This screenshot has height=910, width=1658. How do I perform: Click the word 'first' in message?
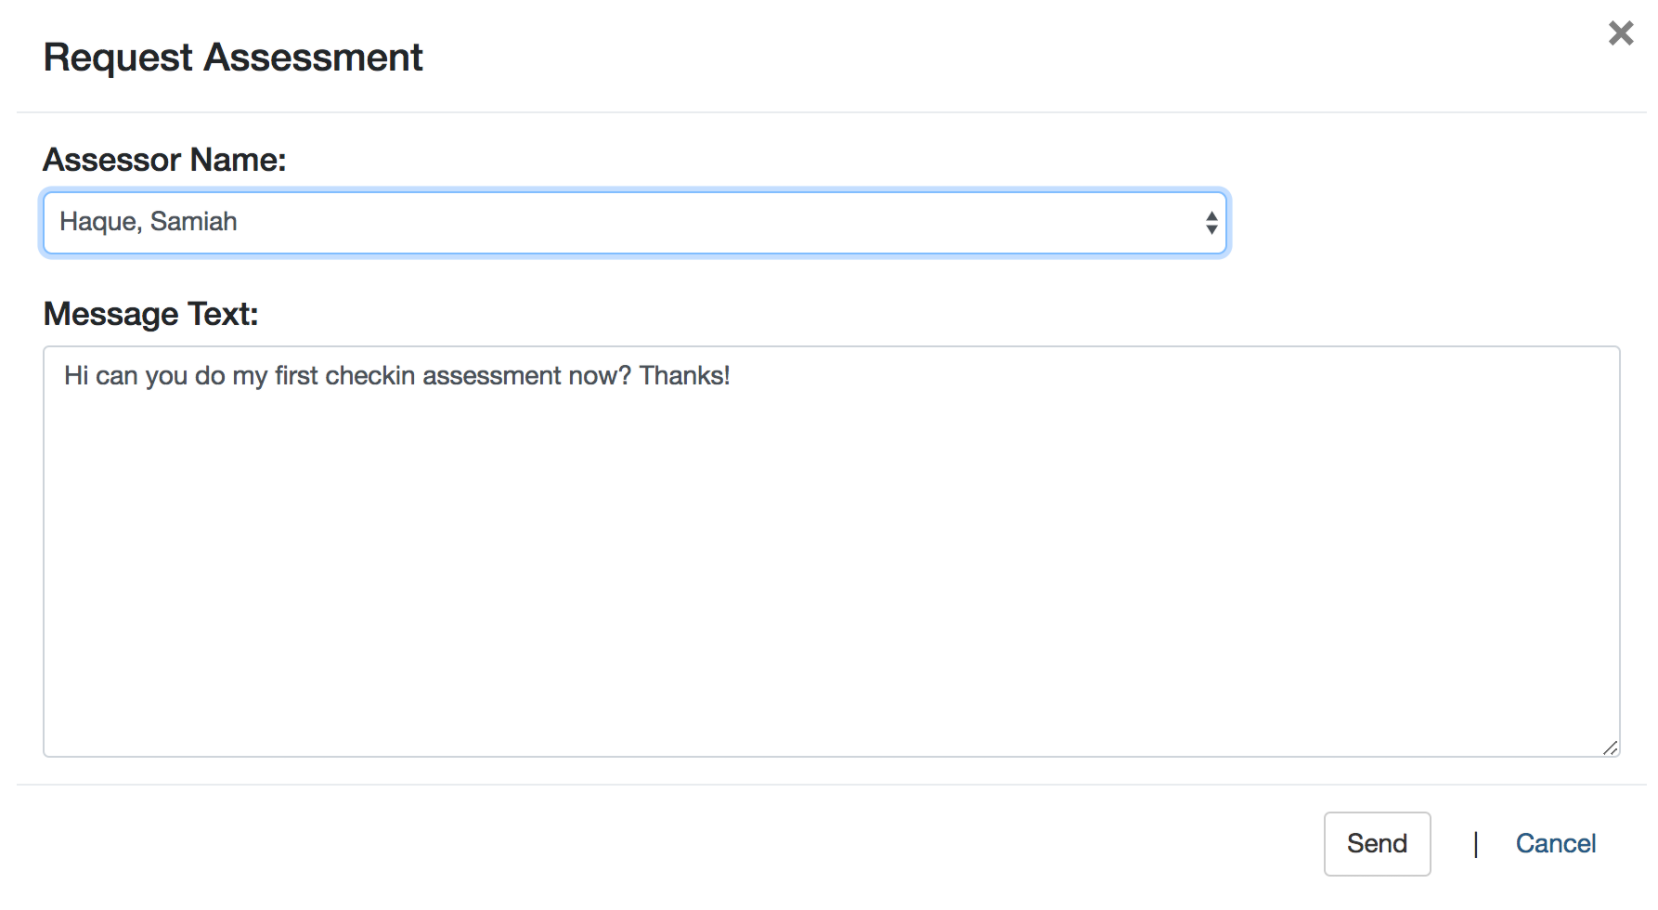pos(296,376)
